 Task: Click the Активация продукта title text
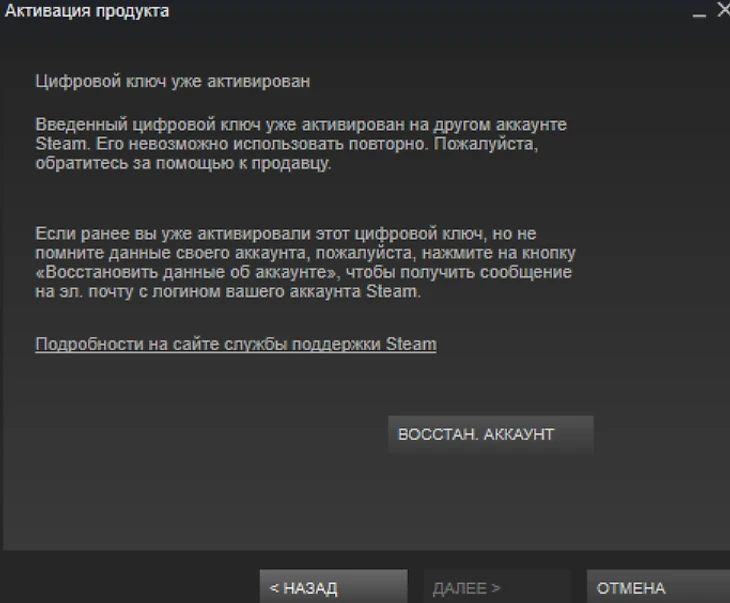coord(87,11)
